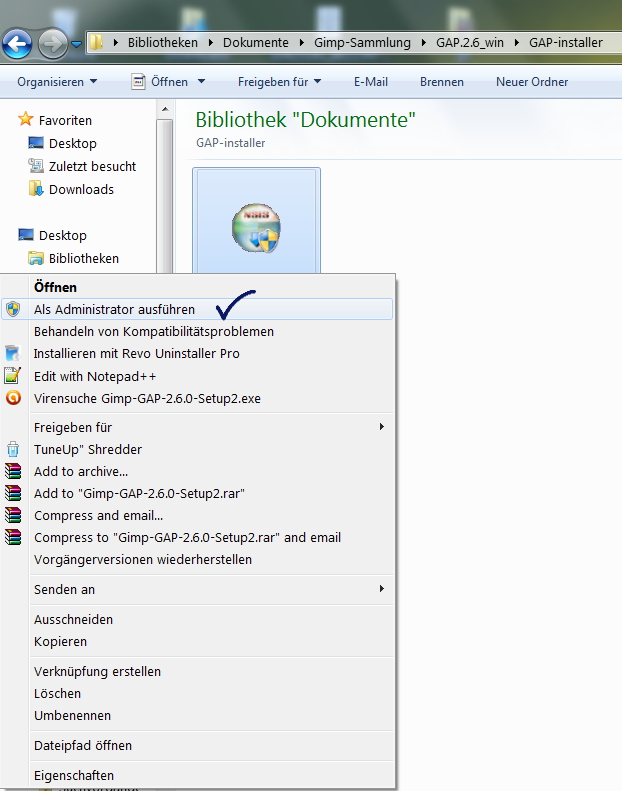The image size is (622, 791).
Task: Click the Forward navigation arrow
Action: pyautogui.click(x=52, y=44)
